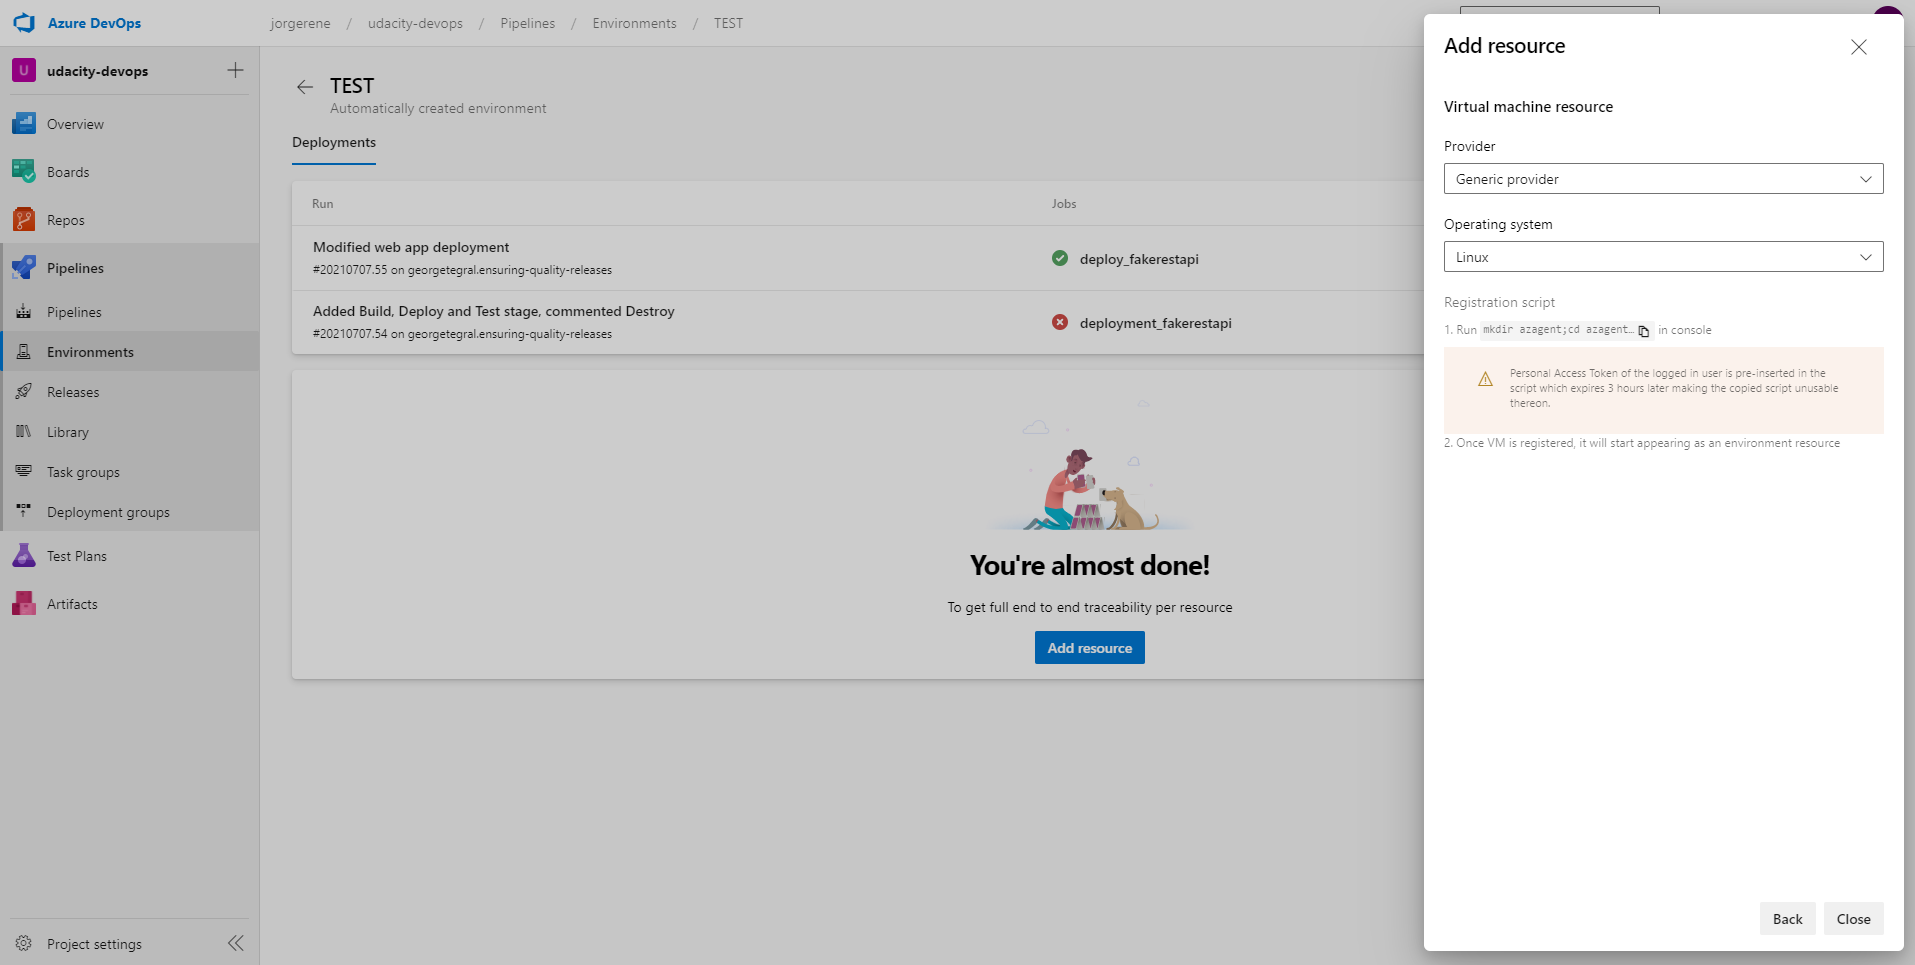Click the jorgerene breadcrumb
The width and height of the screenshot is (1915, 965).
point(300,23)
